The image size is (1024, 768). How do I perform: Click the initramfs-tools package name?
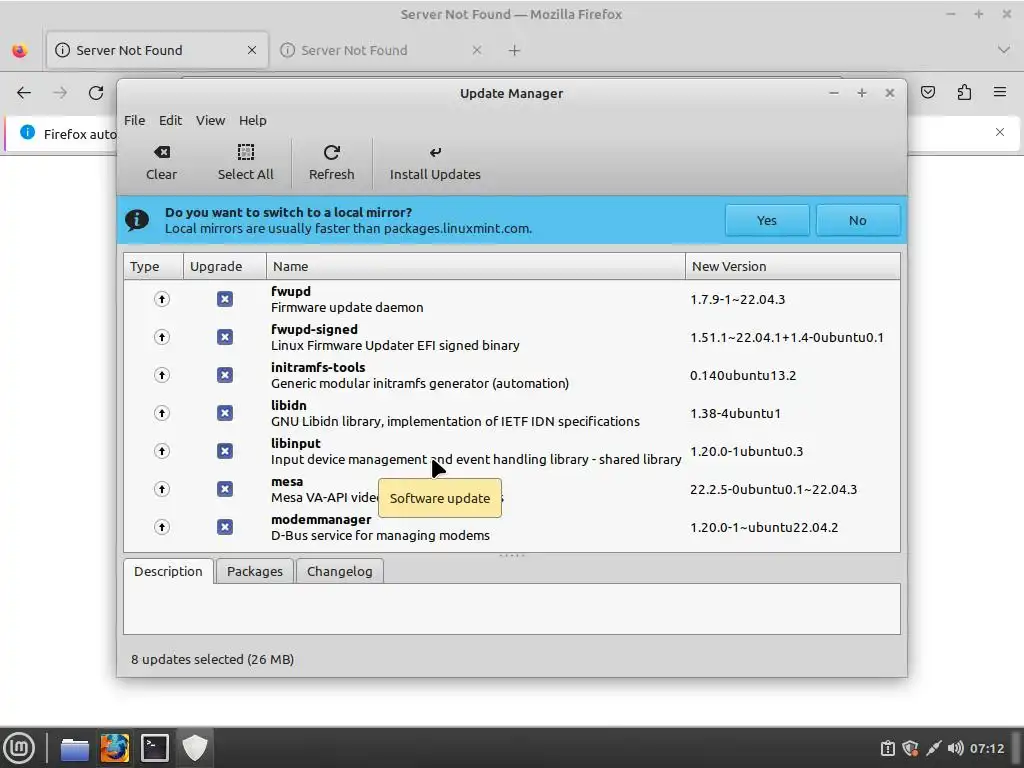pos(318,367)
